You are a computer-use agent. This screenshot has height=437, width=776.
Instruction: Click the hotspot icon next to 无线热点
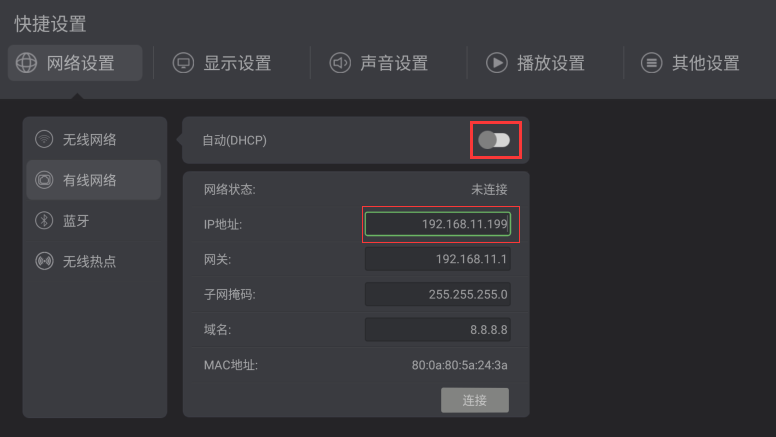(x=44, y=261)
